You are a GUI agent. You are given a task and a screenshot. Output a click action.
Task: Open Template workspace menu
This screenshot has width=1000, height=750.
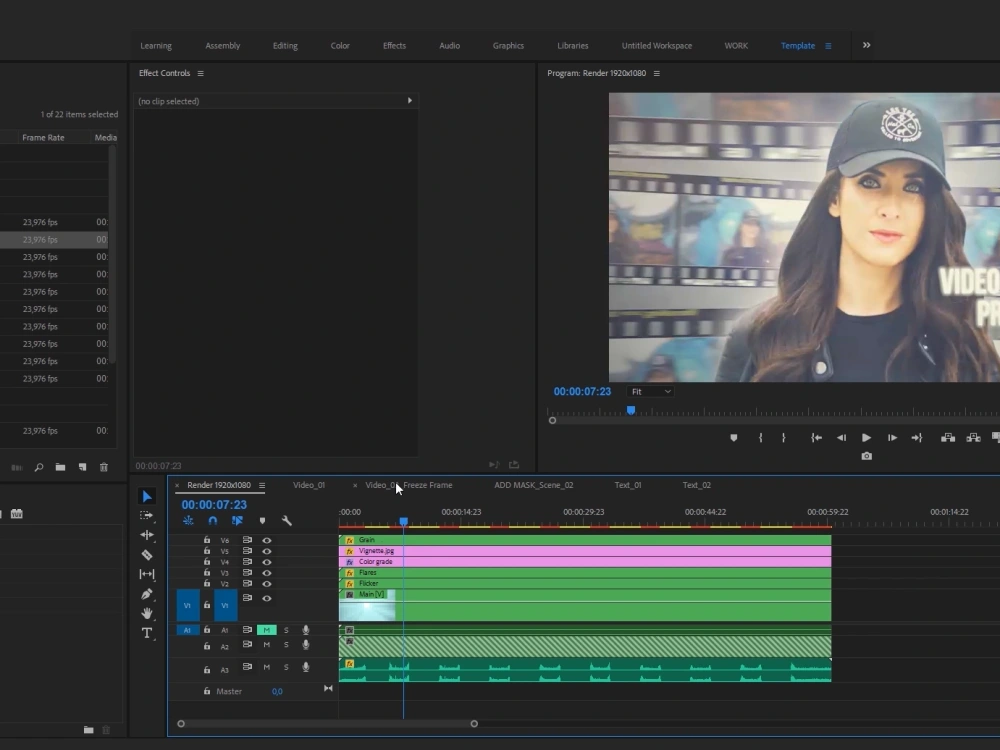pyautogui.click(x=828, y=46)
